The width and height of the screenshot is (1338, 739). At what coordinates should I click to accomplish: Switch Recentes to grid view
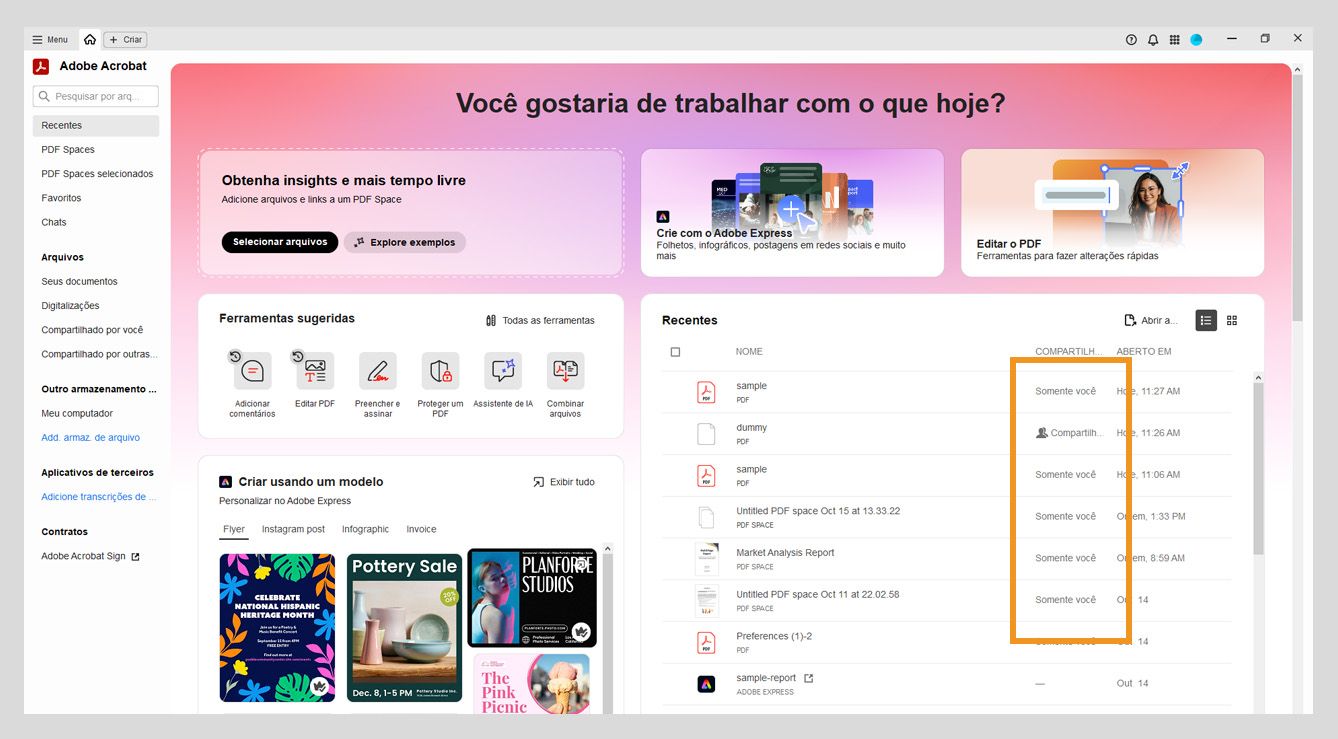[1232, 320]
